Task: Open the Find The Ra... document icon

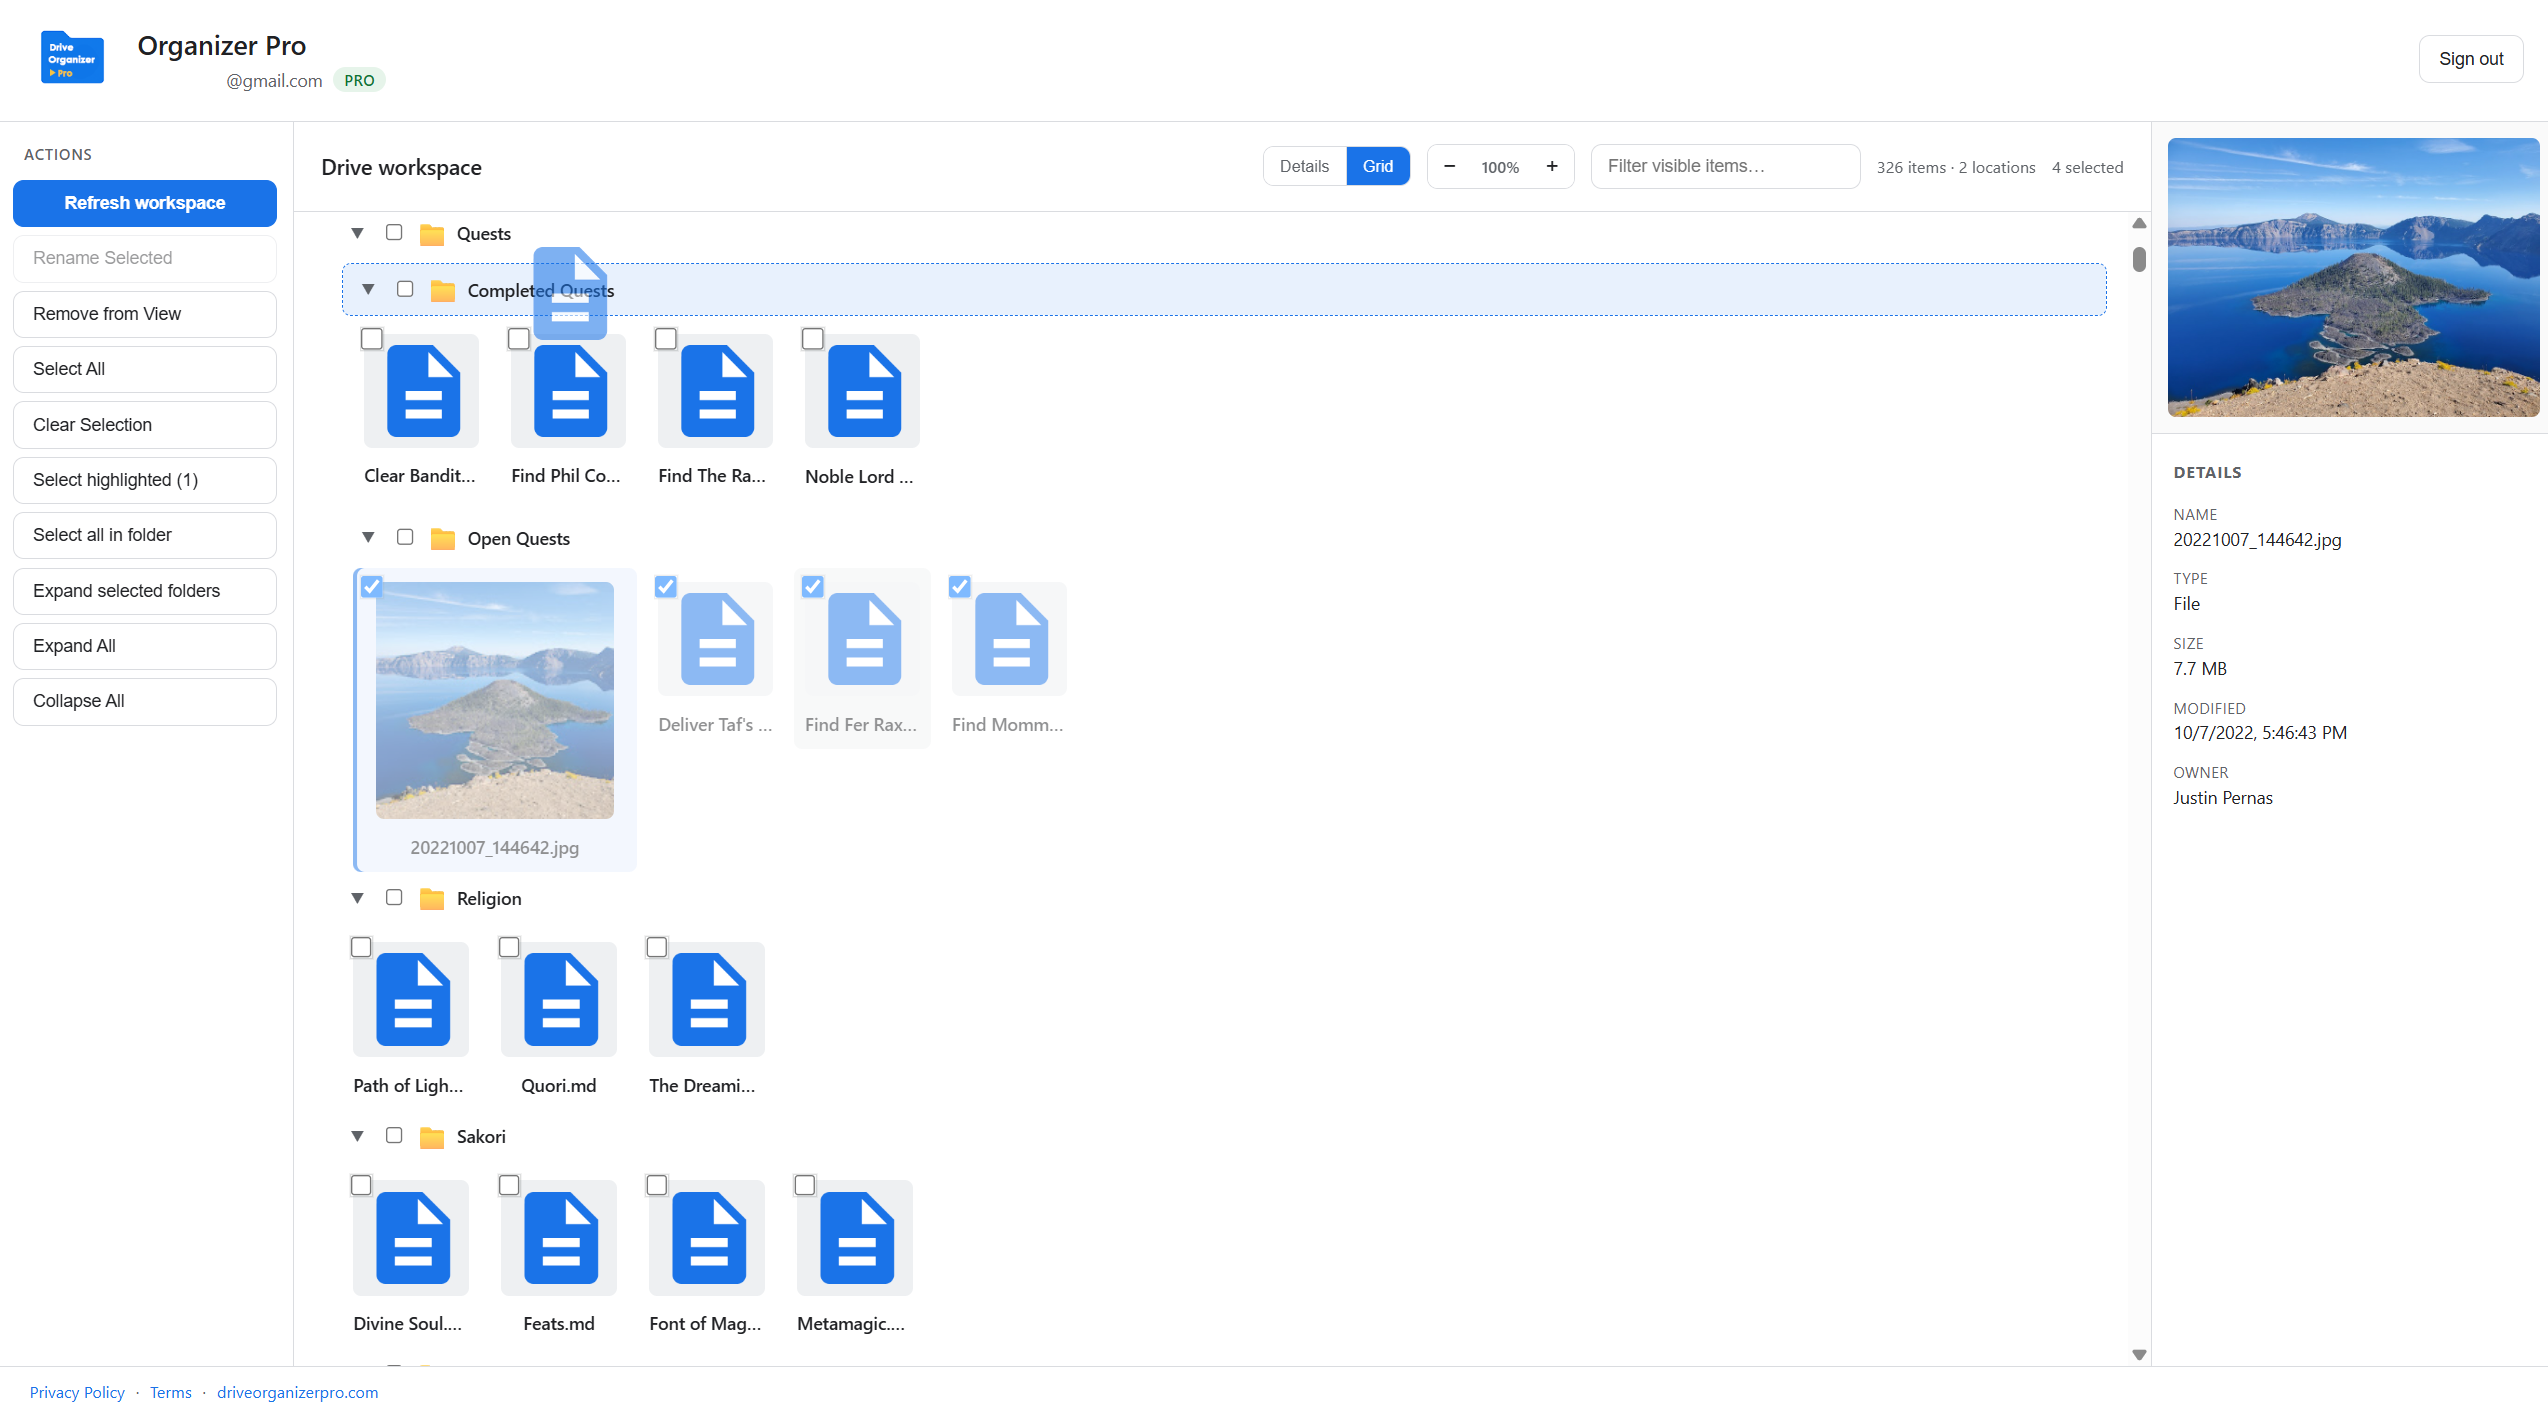Action: click(717, 391)
